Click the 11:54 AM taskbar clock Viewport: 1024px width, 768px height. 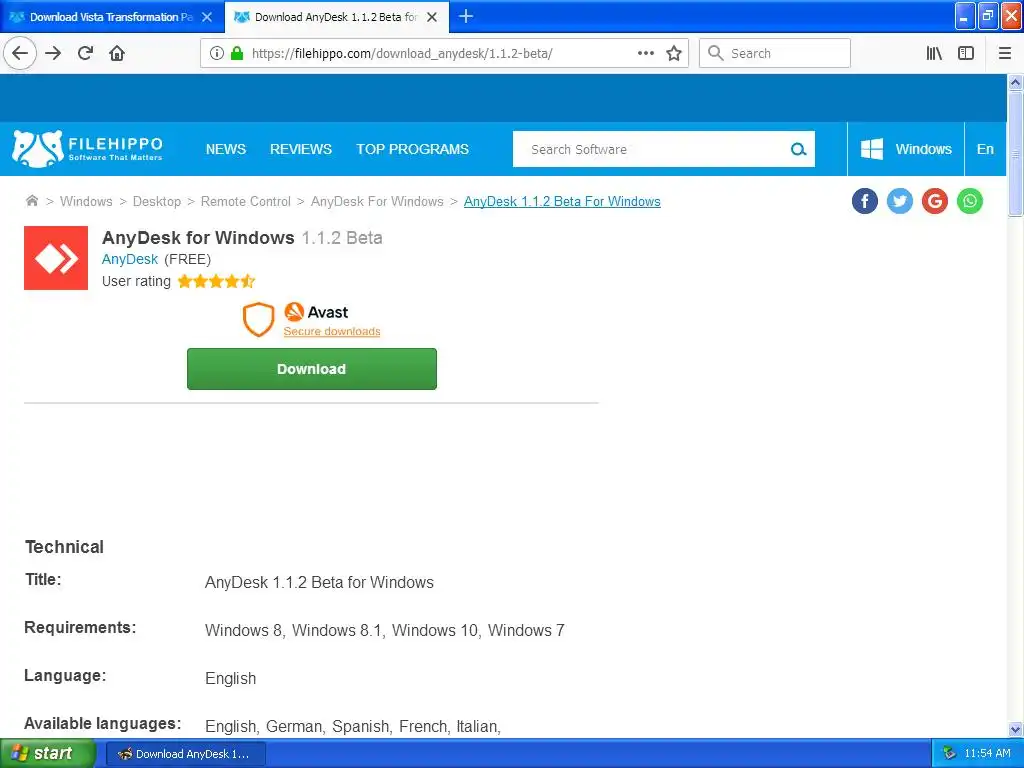pos(987,753)
